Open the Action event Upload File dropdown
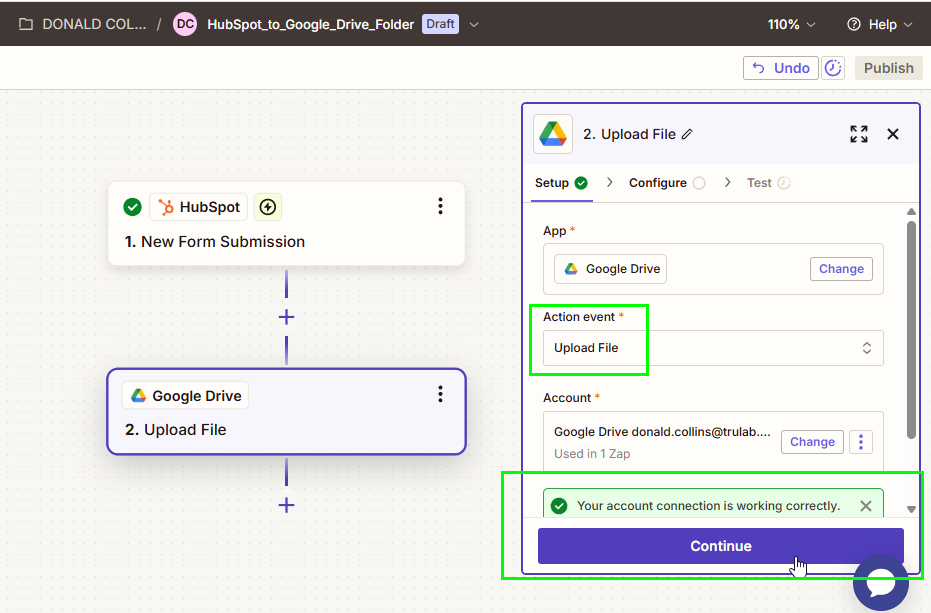Viewport: 931px width, 613px height. click(x=713, y=348)
